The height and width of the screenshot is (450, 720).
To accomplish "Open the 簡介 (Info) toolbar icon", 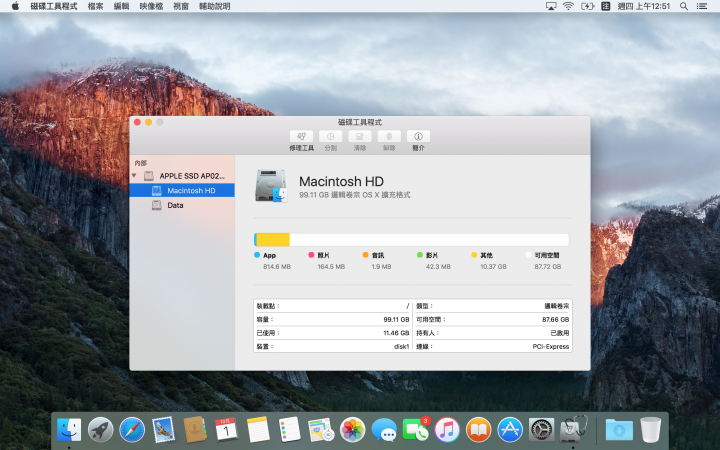I will click(x=418, y=136).
